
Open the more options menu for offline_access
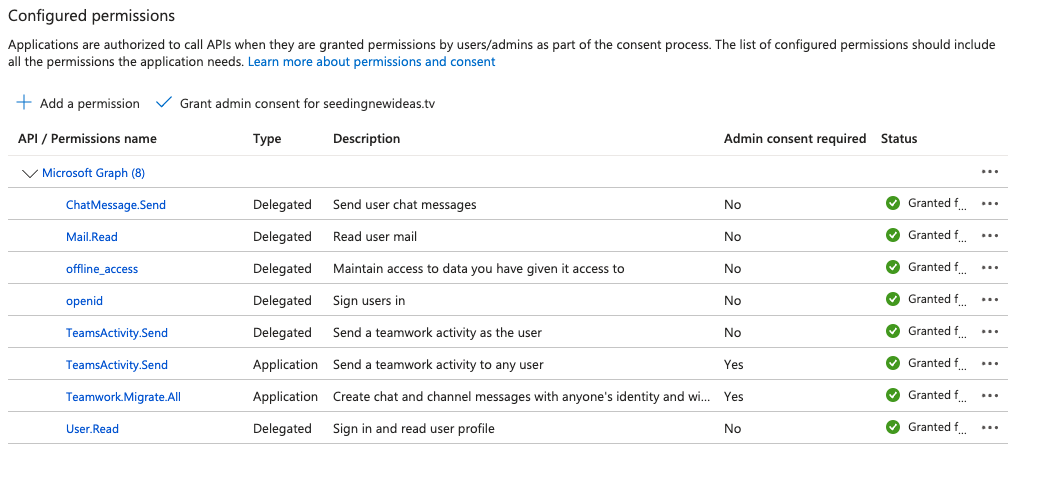pos(990,268)
